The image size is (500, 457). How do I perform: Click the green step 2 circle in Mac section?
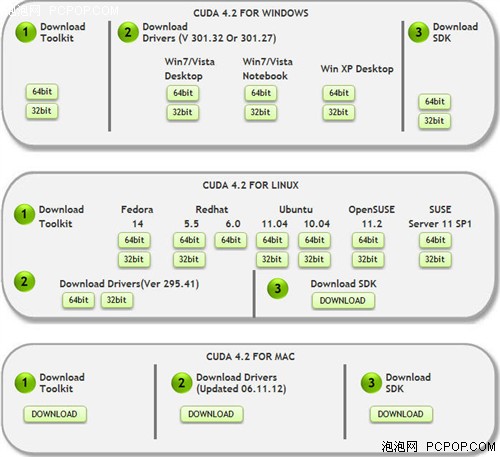tap(181, 383)
